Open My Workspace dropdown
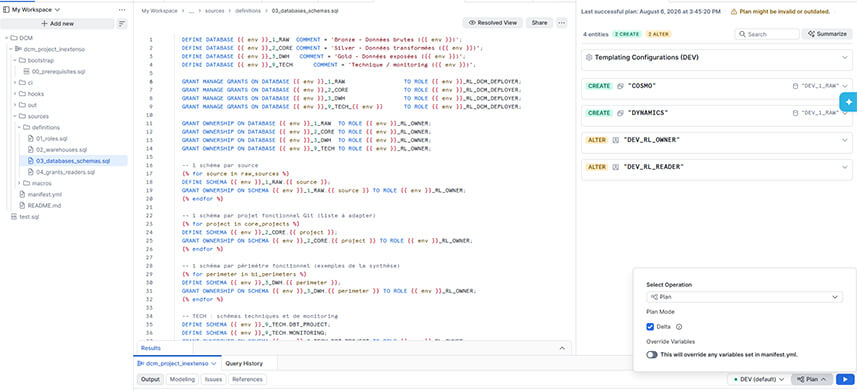857x391 pixels. coord(36,10)
